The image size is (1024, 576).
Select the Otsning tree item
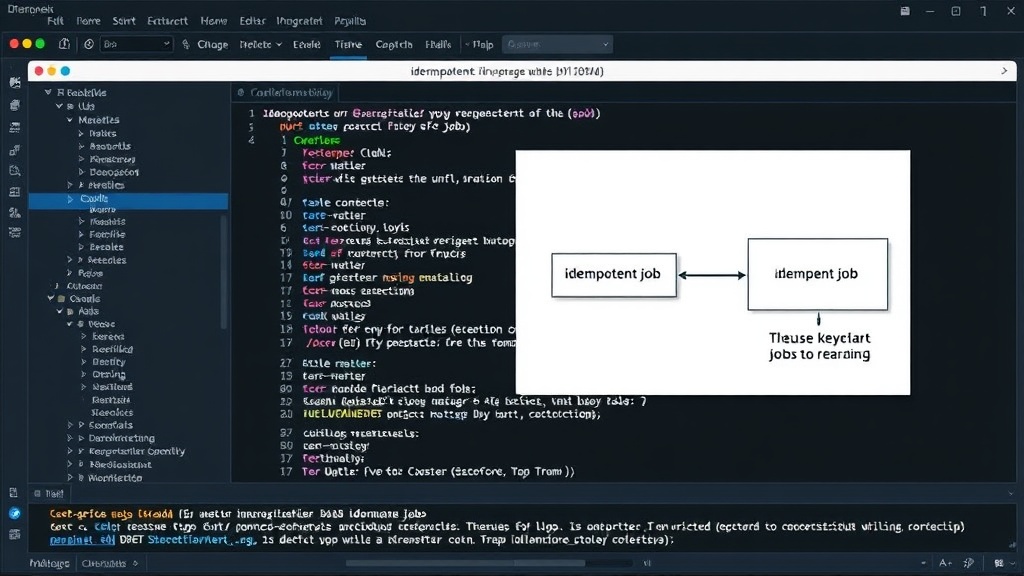[108, 375]
